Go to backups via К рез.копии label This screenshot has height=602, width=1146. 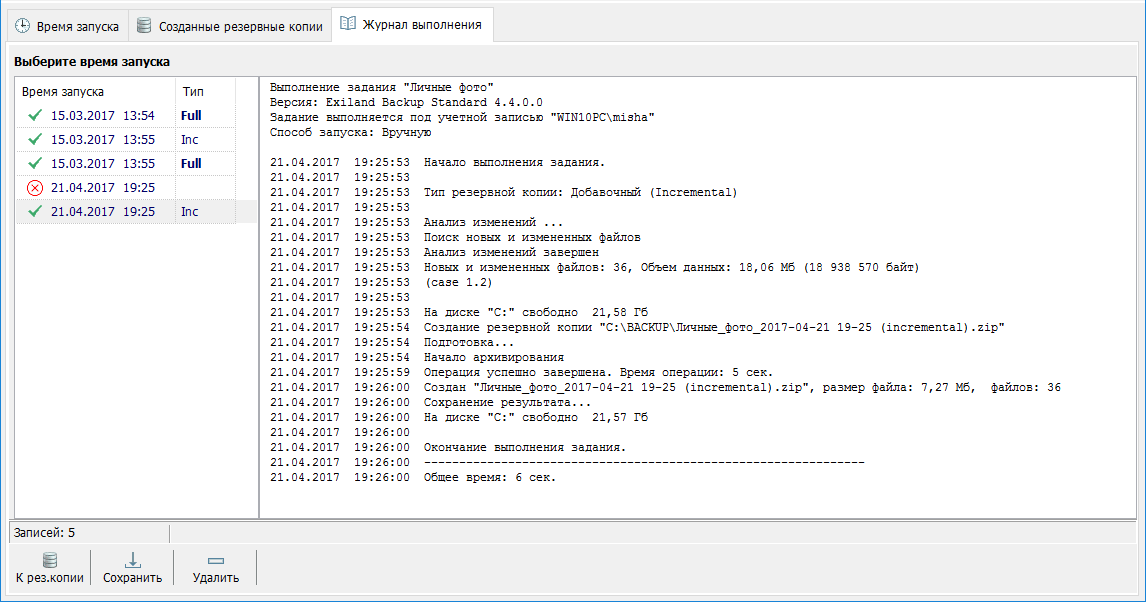pyautogui.click(x=49, y=578)
